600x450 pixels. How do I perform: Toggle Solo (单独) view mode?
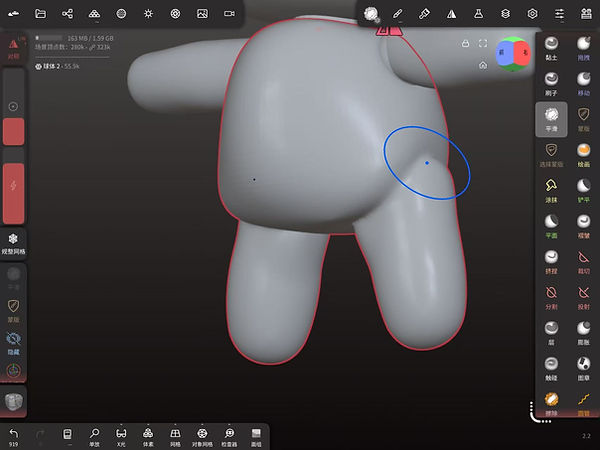[x=94, y=437]
